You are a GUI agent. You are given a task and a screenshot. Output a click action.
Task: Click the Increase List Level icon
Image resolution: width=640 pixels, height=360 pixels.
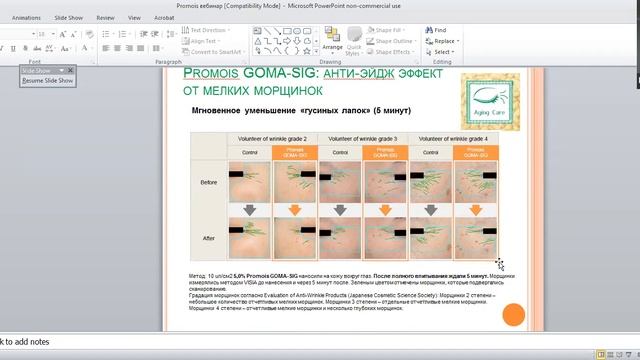click(155, 34)
